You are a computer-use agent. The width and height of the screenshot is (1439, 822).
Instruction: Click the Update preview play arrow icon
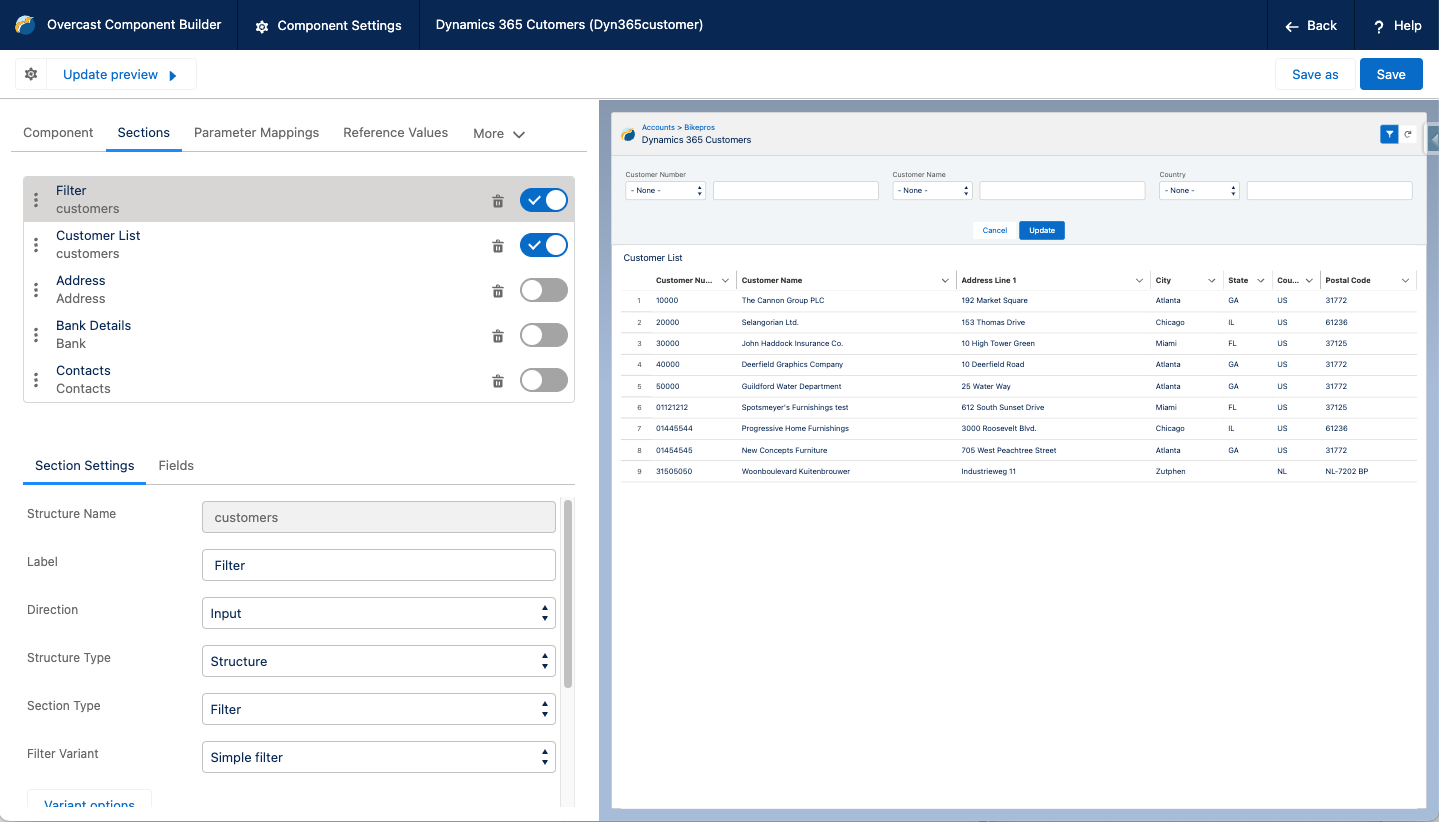pos(173,75)
